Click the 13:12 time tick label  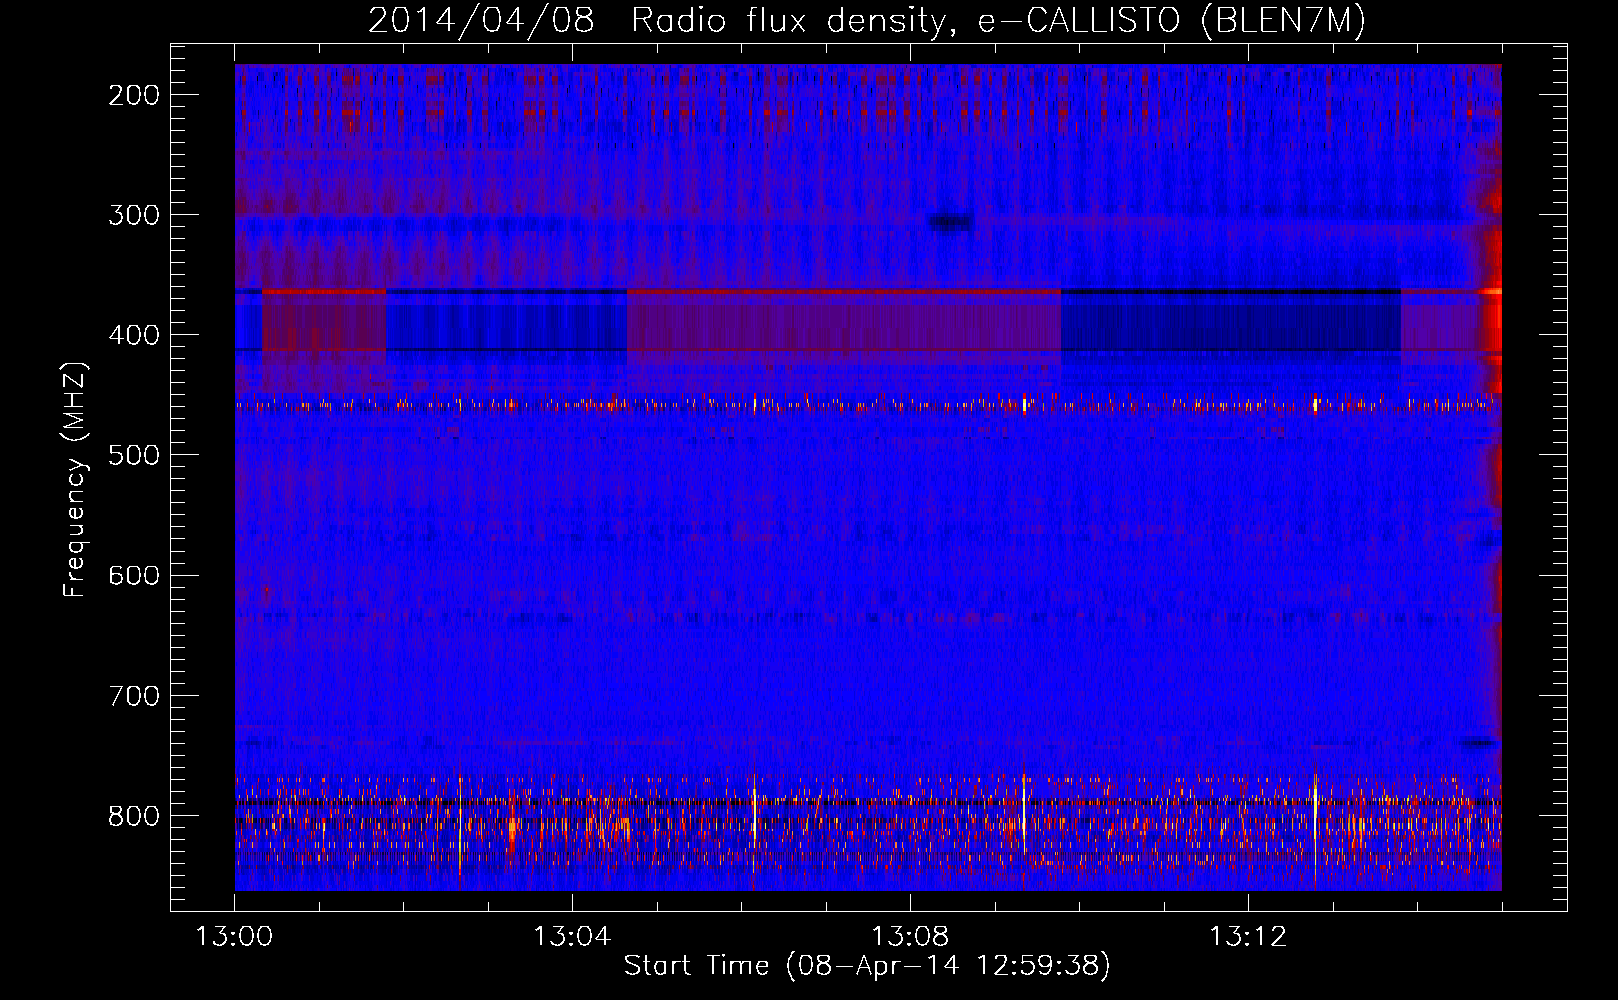(x=1248, y=937)
